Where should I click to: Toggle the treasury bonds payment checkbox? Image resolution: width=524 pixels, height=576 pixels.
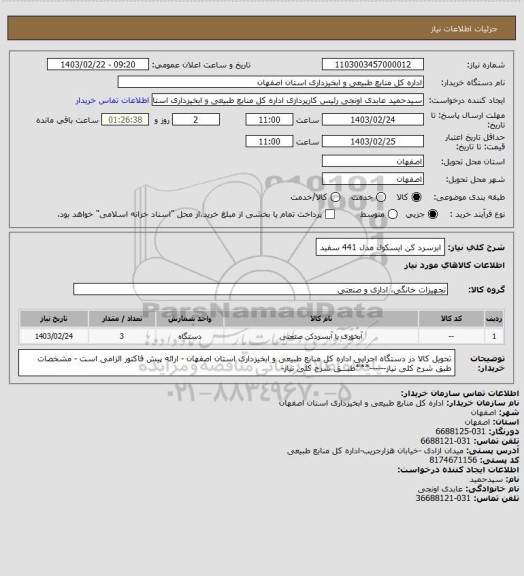click(330, 214)
